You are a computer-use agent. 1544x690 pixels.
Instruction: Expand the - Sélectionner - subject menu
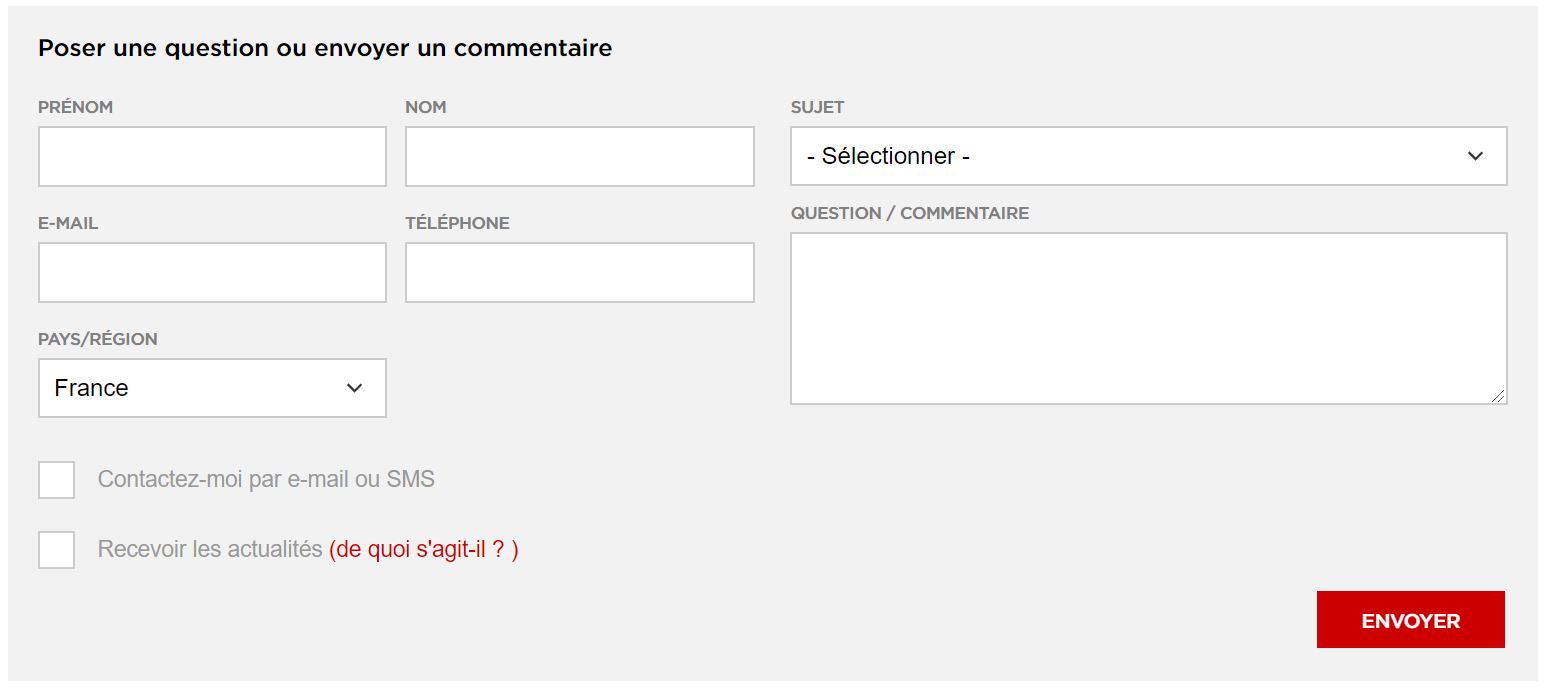pyautogui.click(x=1147, y=156)
